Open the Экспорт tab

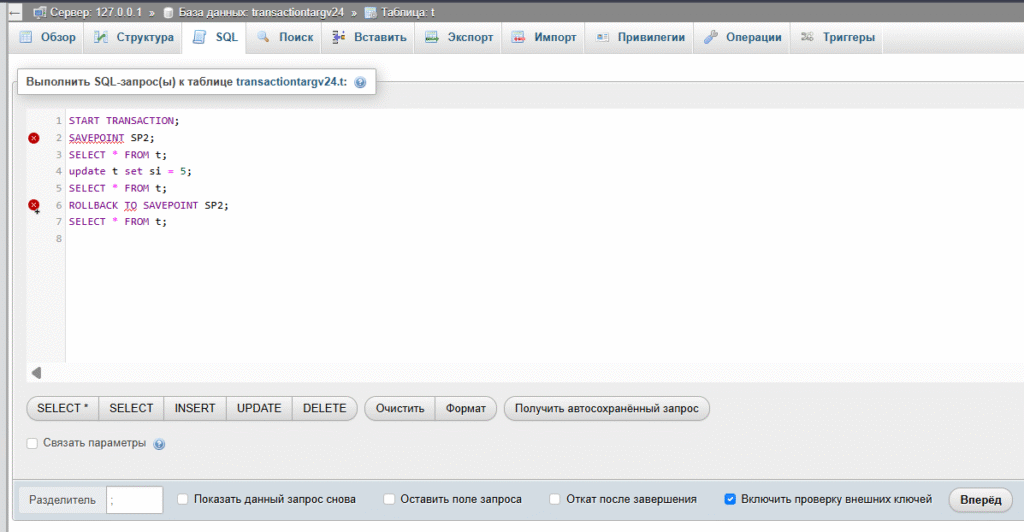458,37
